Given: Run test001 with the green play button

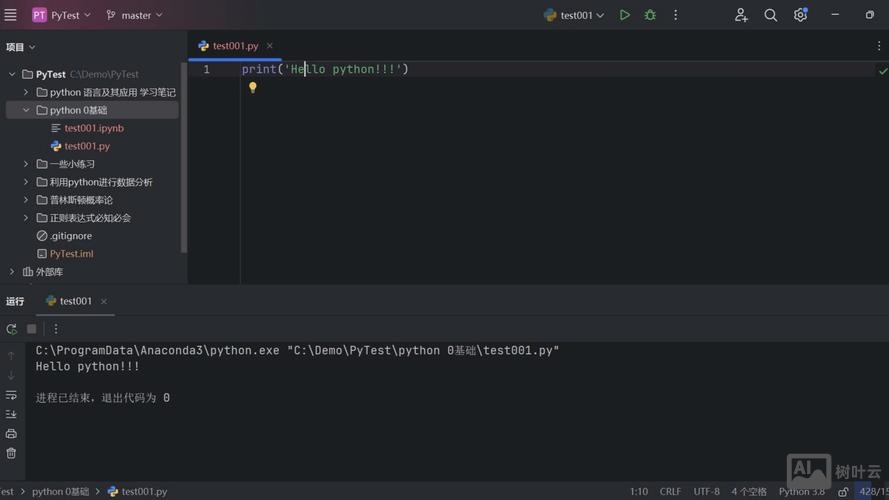Looking at the screenshot, I should (x=625, y=15).
